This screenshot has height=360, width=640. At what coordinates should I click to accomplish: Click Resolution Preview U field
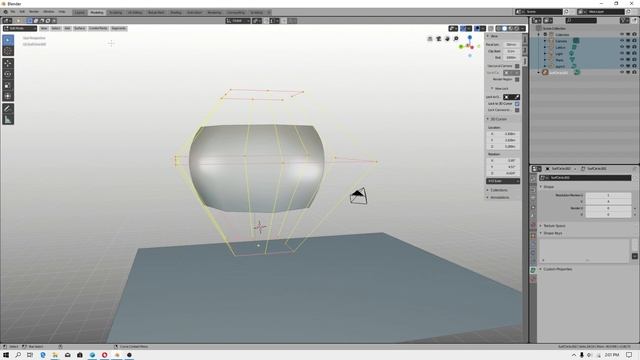(608, 196)
